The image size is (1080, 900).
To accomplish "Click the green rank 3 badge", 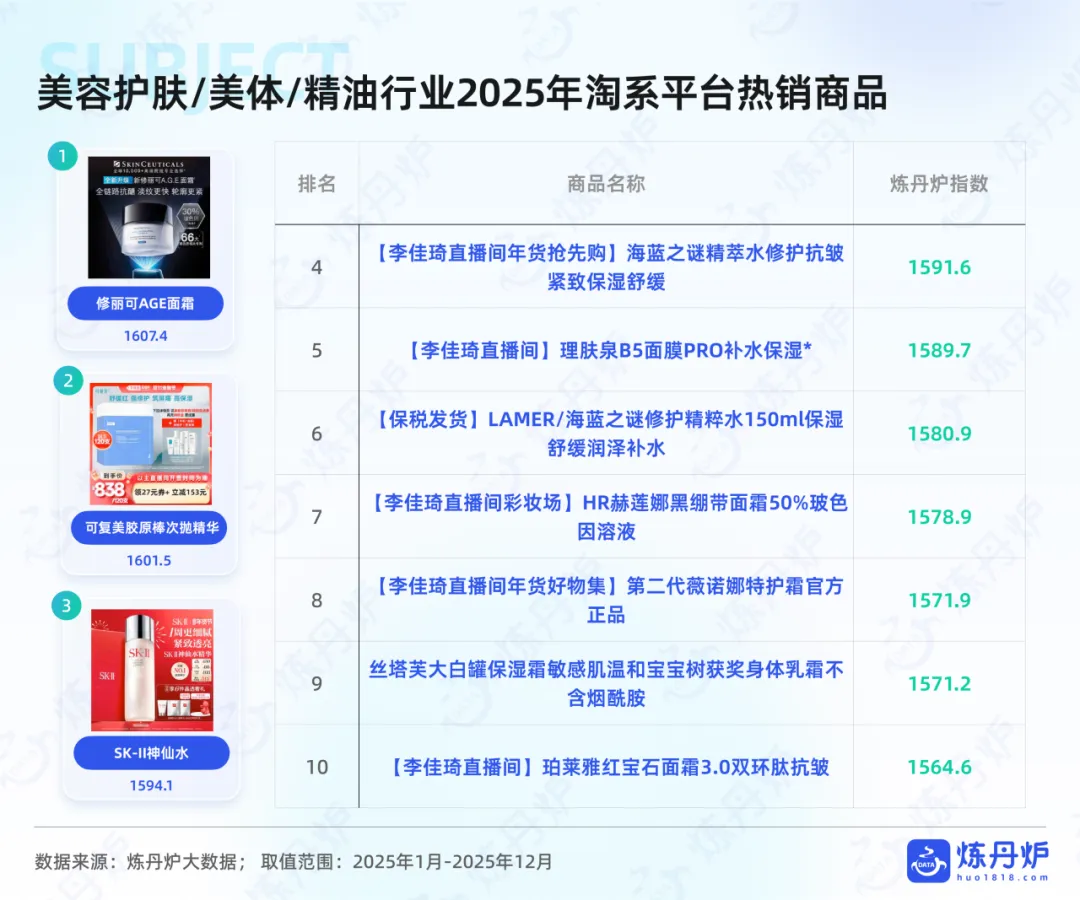I will coord(66,606).
